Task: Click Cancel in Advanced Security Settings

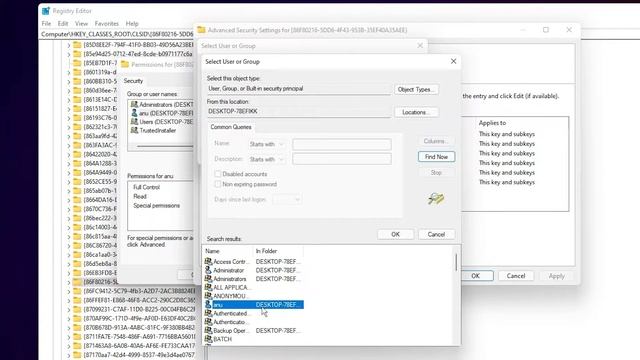Action: [516, 276]
